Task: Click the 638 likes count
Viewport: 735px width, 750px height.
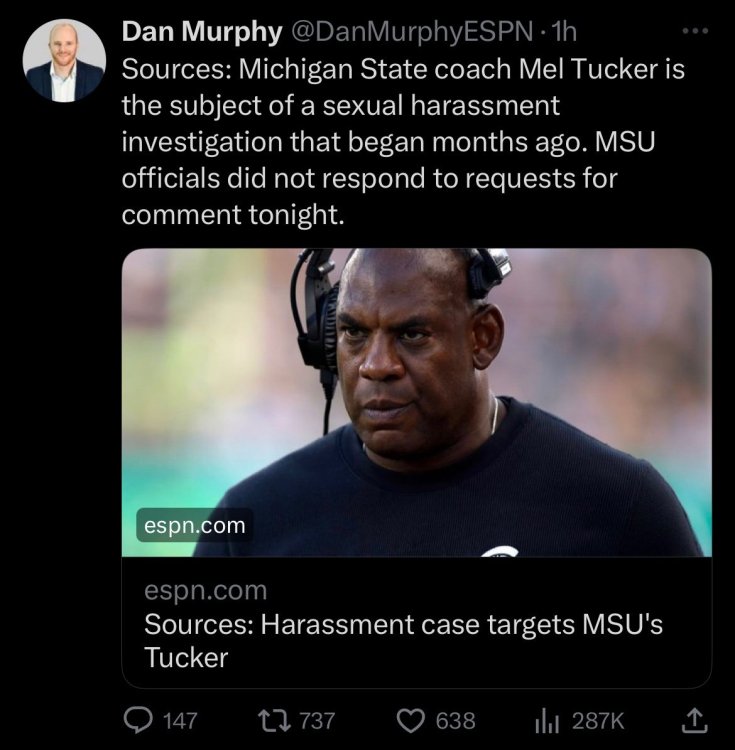Action: click(455, 720)
